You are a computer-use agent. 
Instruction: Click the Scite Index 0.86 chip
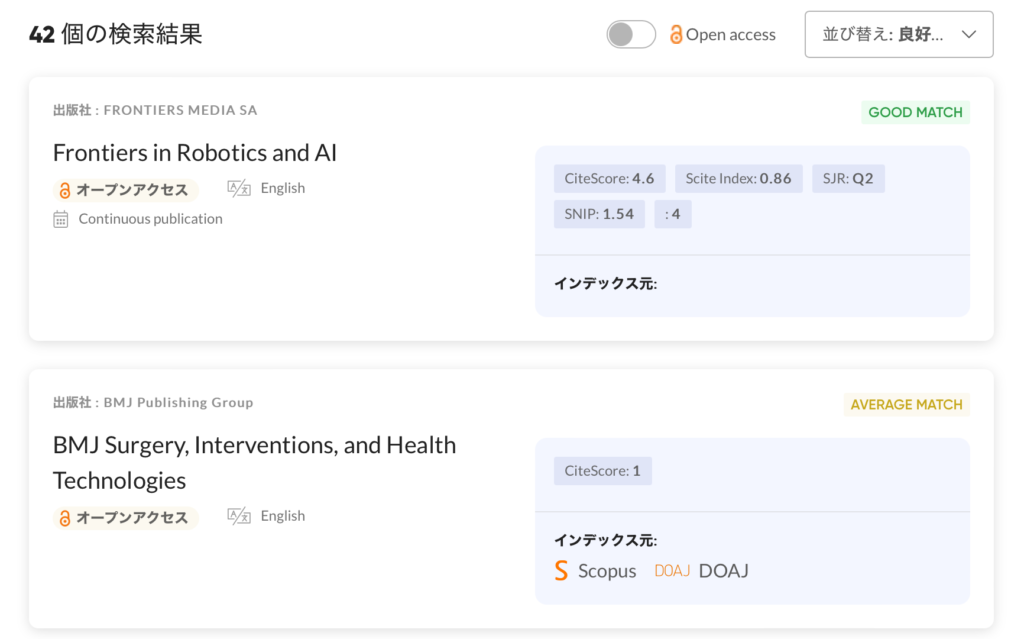pos(738,179)
